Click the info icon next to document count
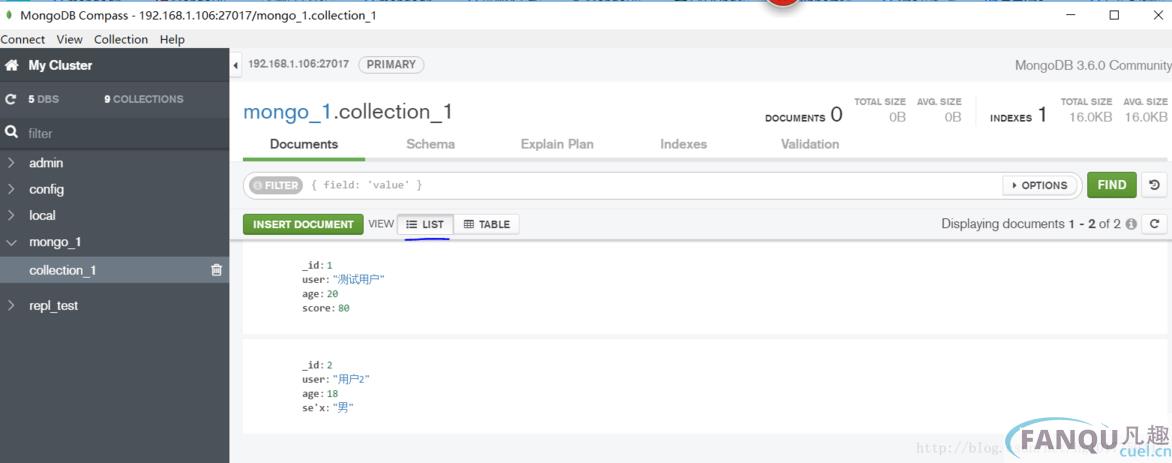 (1131, 224)
